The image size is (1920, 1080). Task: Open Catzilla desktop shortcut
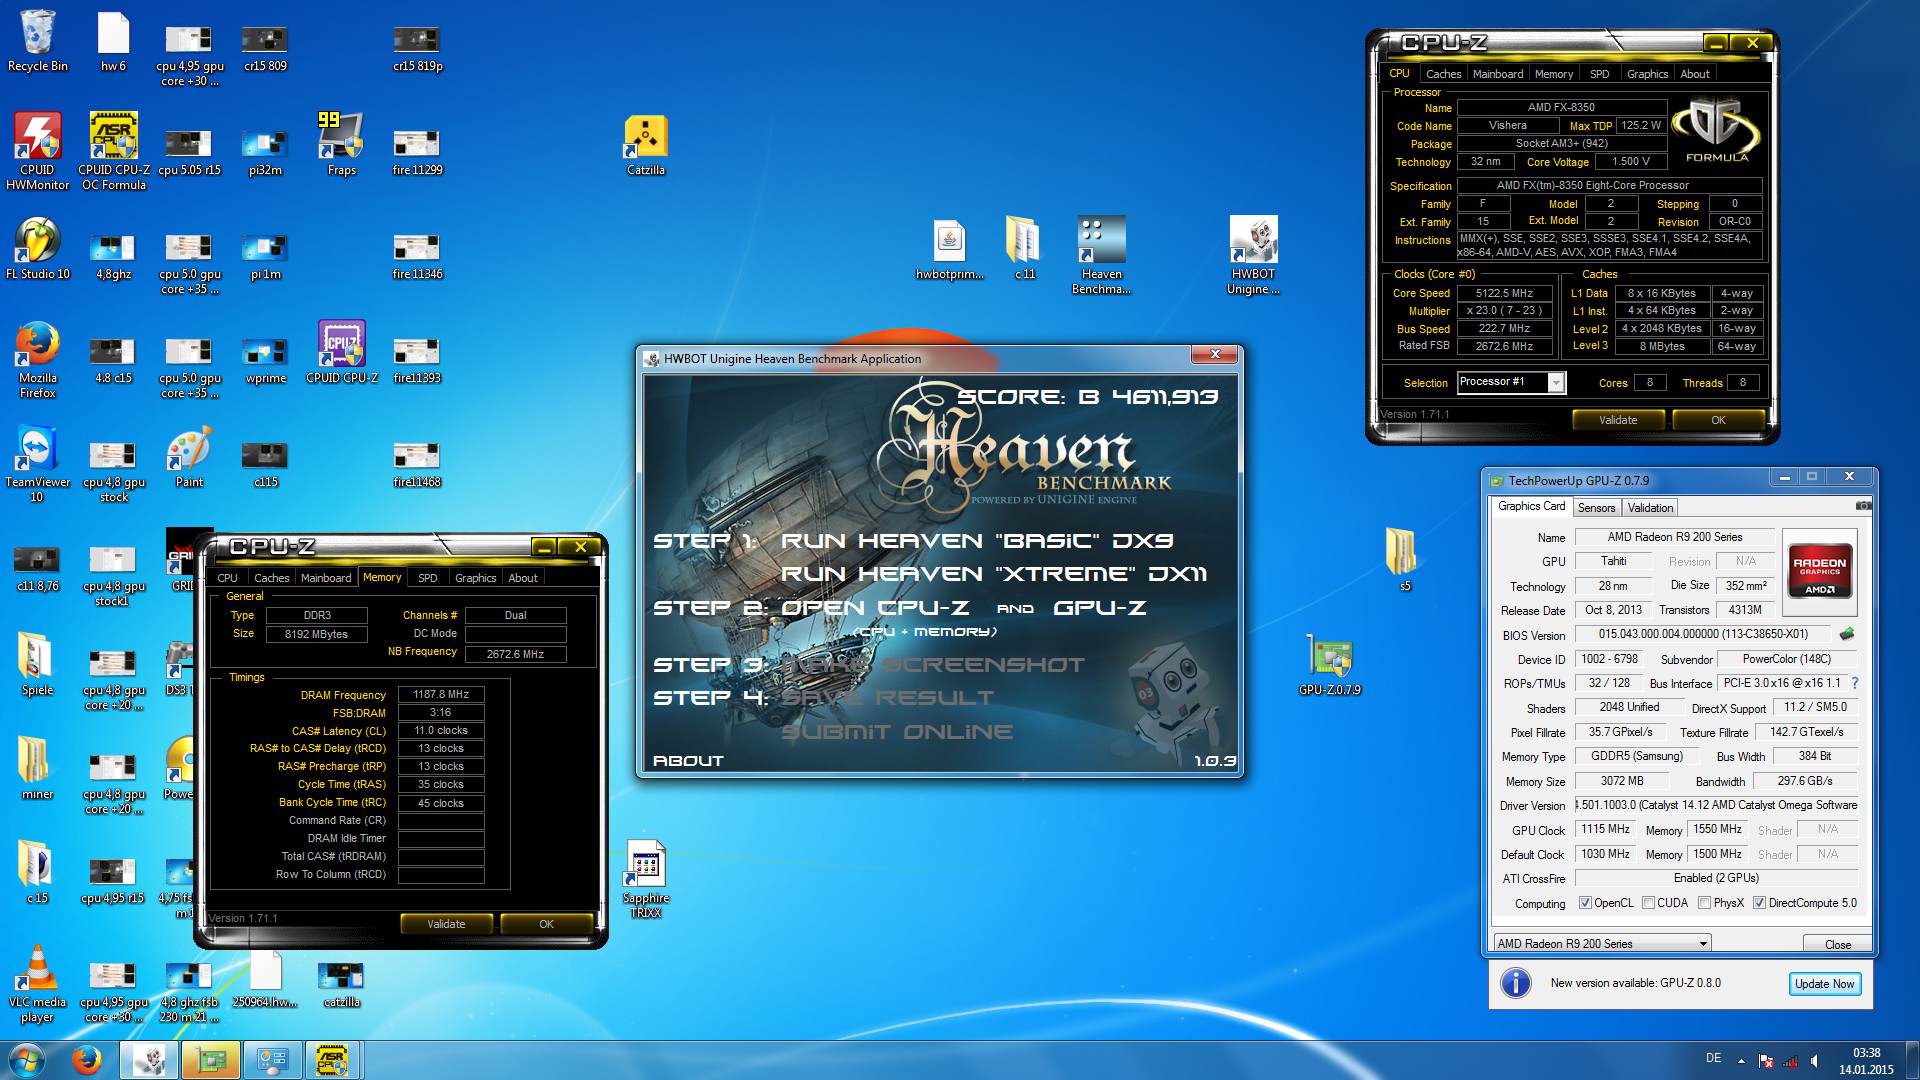tap(645, 143)
